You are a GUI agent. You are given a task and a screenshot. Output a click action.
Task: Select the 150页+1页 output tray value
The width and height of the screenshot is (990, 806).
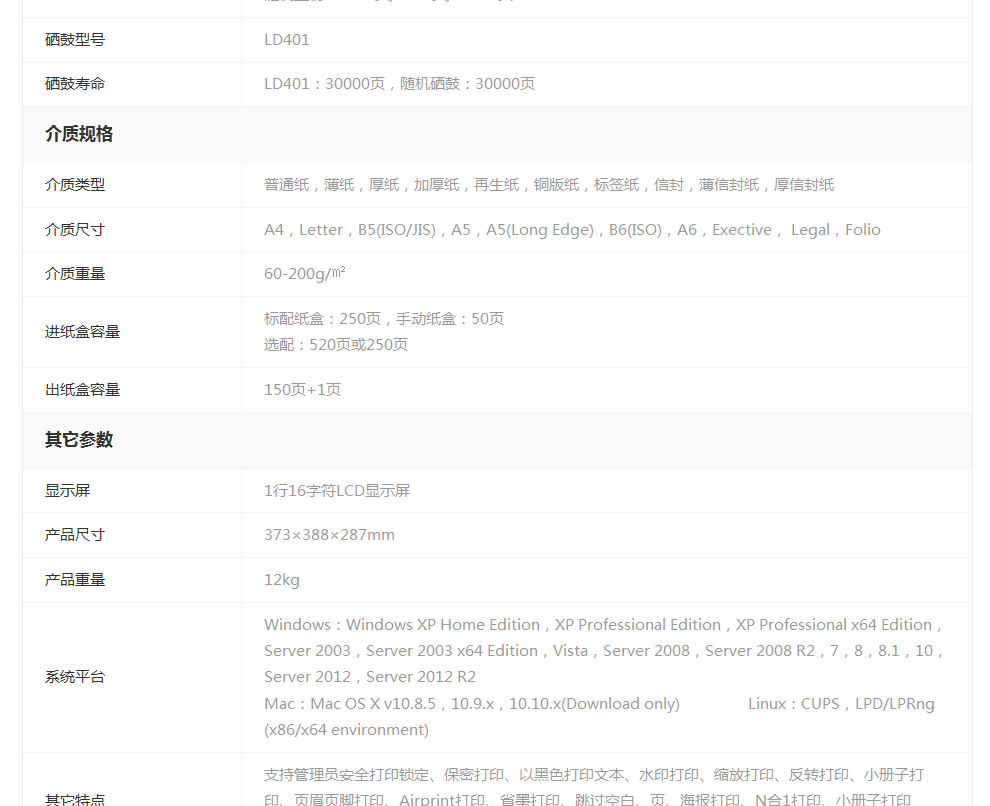coord(302,390)
